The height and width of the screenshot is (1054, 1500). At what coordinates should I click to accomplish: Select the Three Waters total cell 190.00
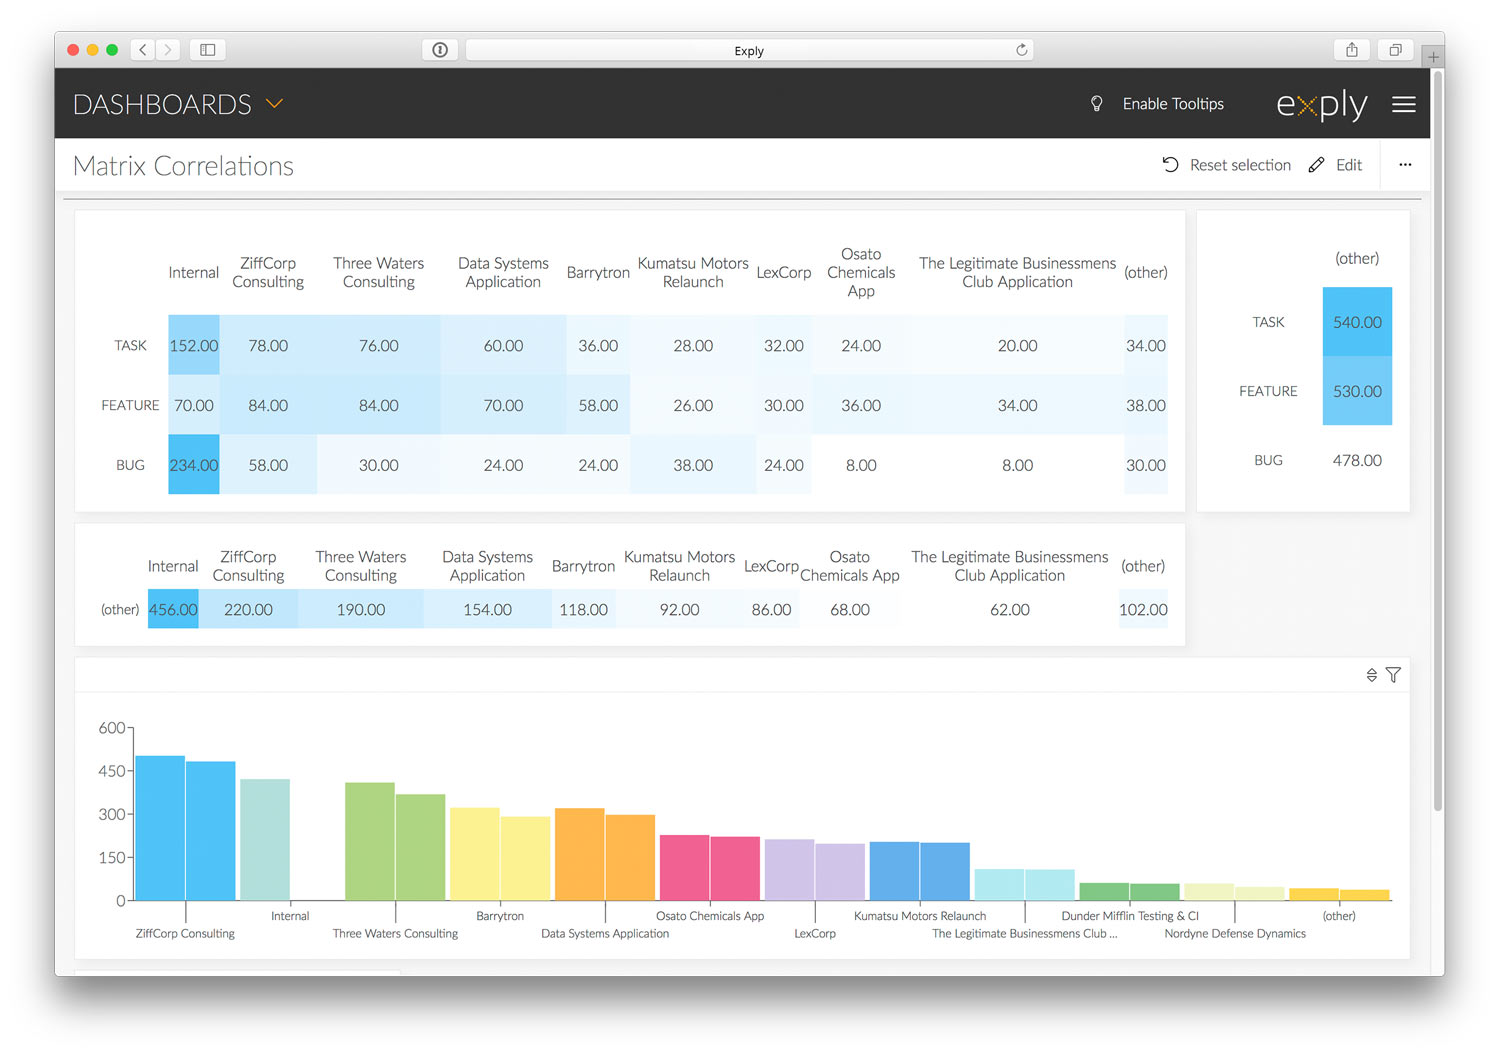361,609
